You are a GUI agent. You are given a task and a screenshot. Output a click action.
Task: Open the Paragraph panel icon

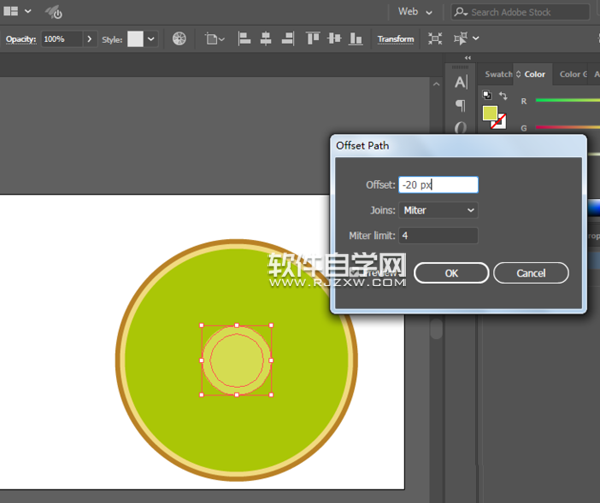coord(460,105)
